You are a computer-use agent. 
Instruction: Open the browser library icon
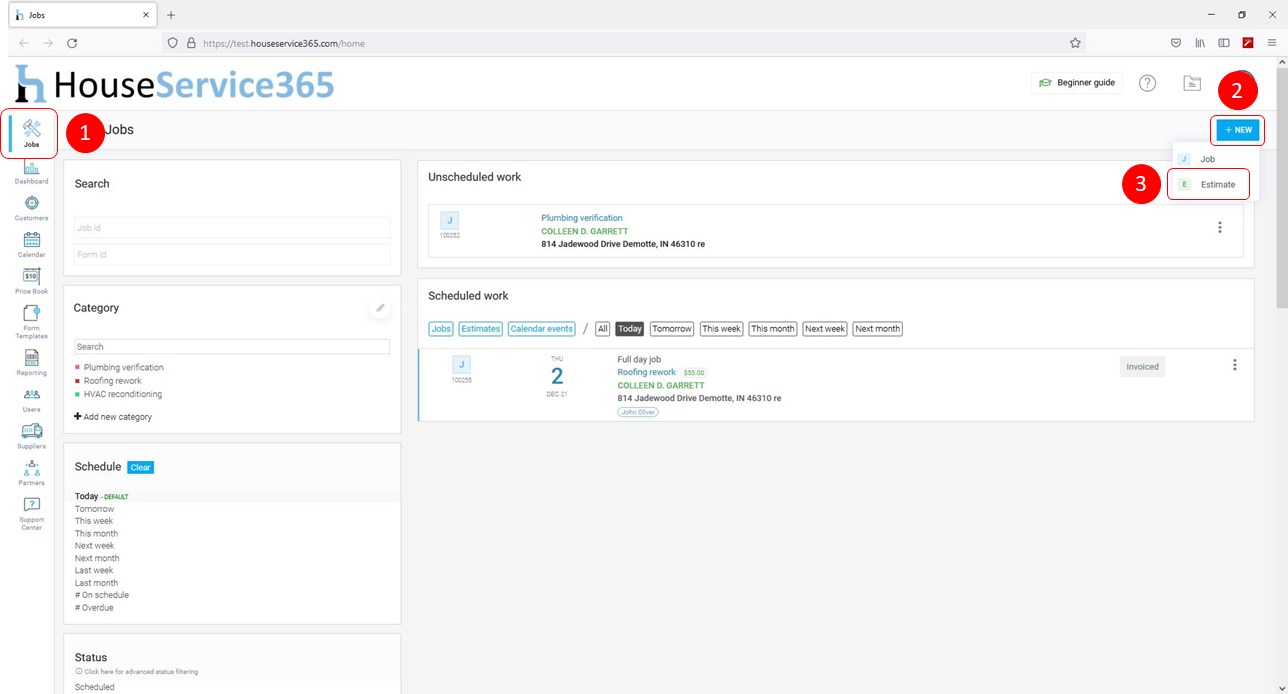1200,43
